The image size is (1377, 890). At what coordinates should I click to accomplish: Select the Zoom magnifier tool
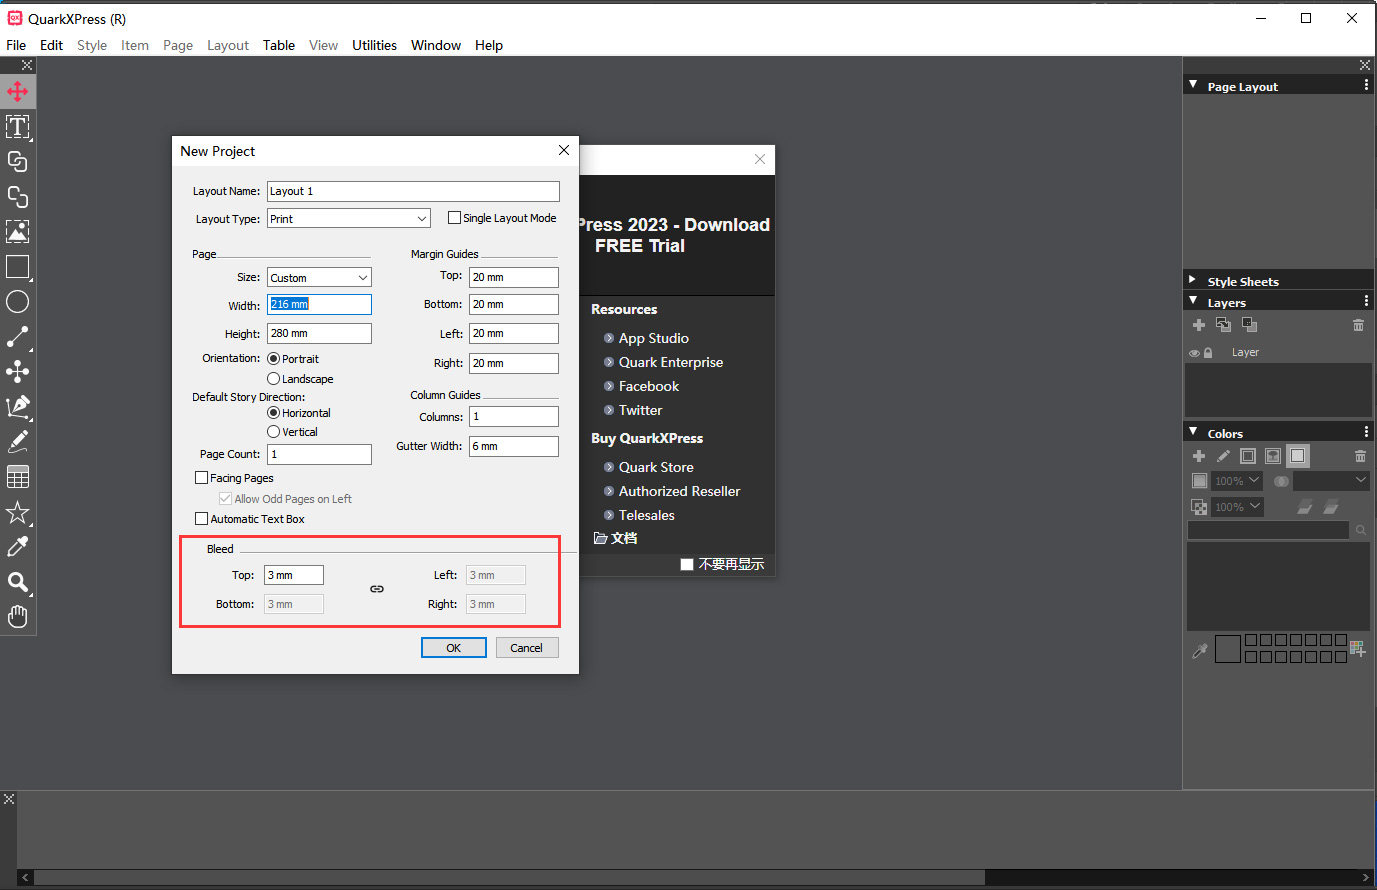(18, 582)
